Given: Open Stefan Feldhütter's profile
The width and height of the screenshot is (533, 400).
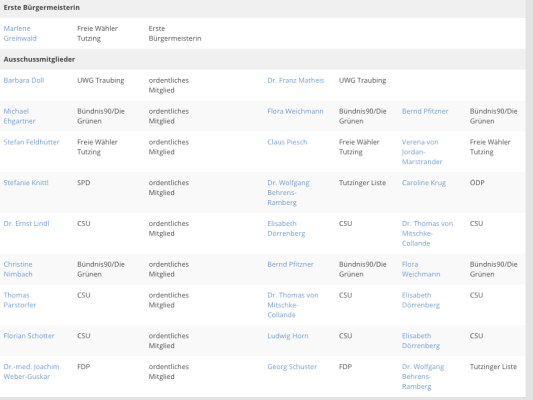Looking at the screenshot, I should pos(31,142).
